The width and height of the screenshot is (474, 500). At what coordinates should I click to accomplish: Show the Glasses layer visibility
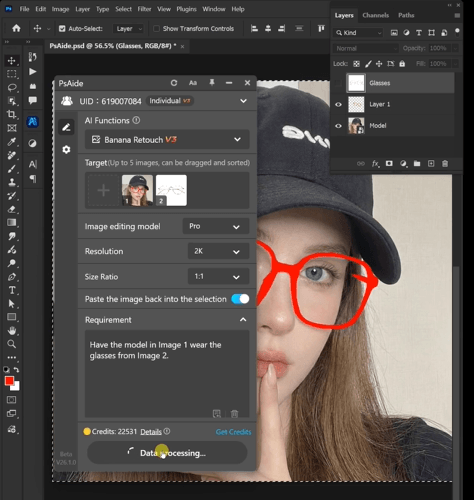[338, 83]
